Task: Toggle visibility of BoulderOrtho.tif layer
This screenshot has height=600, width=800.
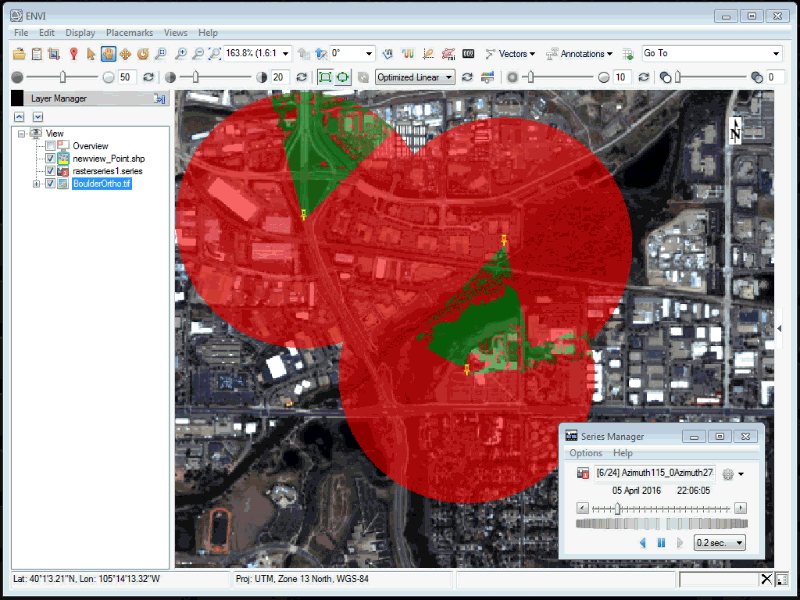Action: (50, 183)
